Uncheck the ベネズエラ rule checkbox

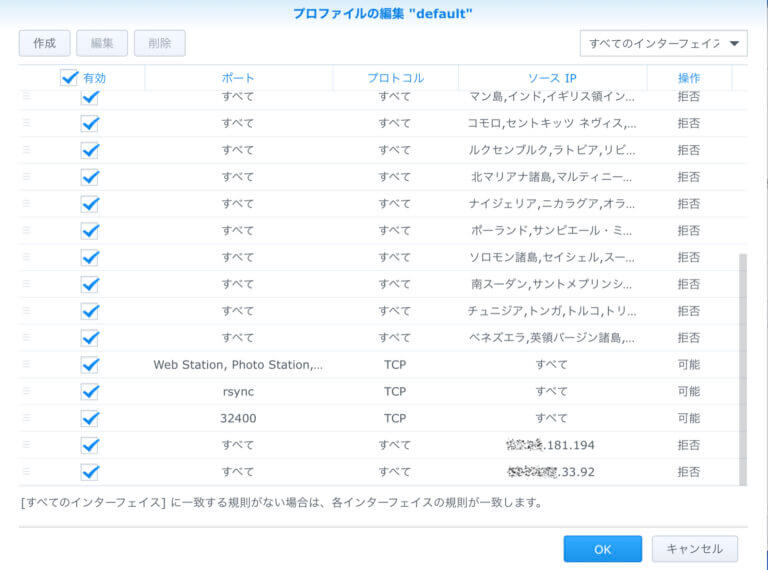[90, 338]
